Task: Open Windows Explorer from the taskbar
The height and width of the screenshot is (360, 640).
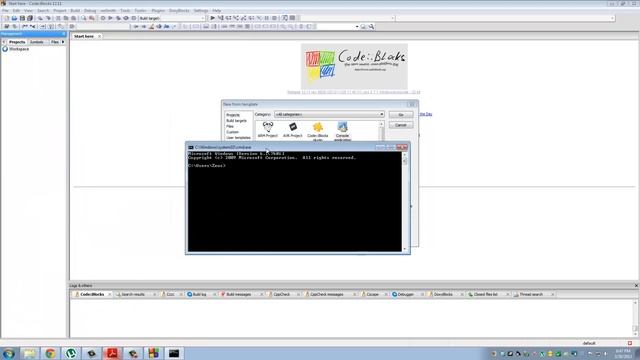Action: pyautogui.click(x=29, y=353)
